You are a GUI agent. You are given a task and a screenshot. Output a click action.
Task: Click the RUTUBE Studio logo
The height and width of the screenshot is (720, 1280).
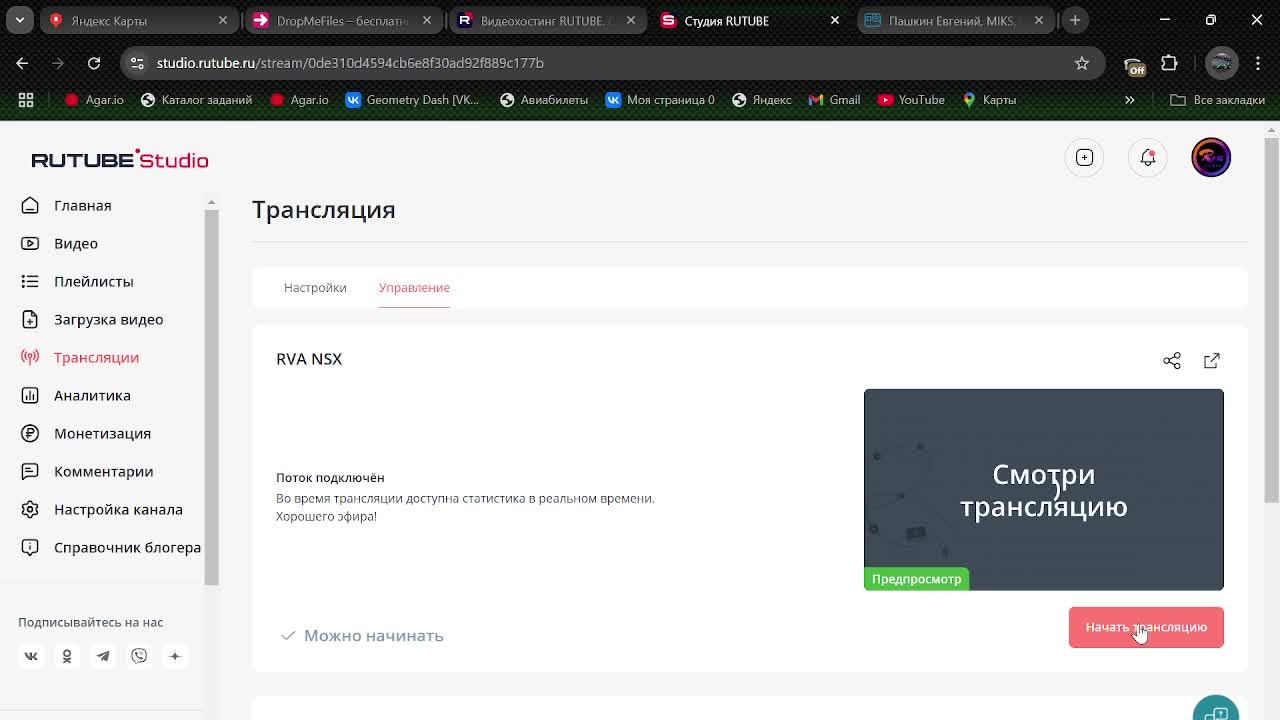point(120,160)
